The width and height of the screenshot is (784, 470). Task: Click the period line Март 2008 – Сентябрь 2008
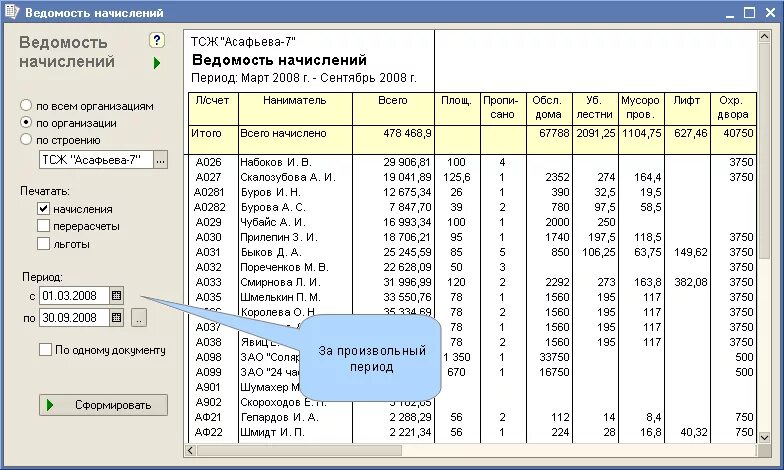pos(304,78)
